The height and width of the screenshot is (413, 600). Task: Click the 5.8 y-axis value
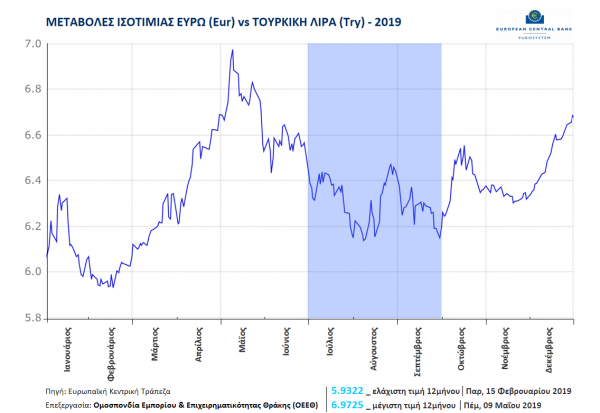(x=32, y=318)
